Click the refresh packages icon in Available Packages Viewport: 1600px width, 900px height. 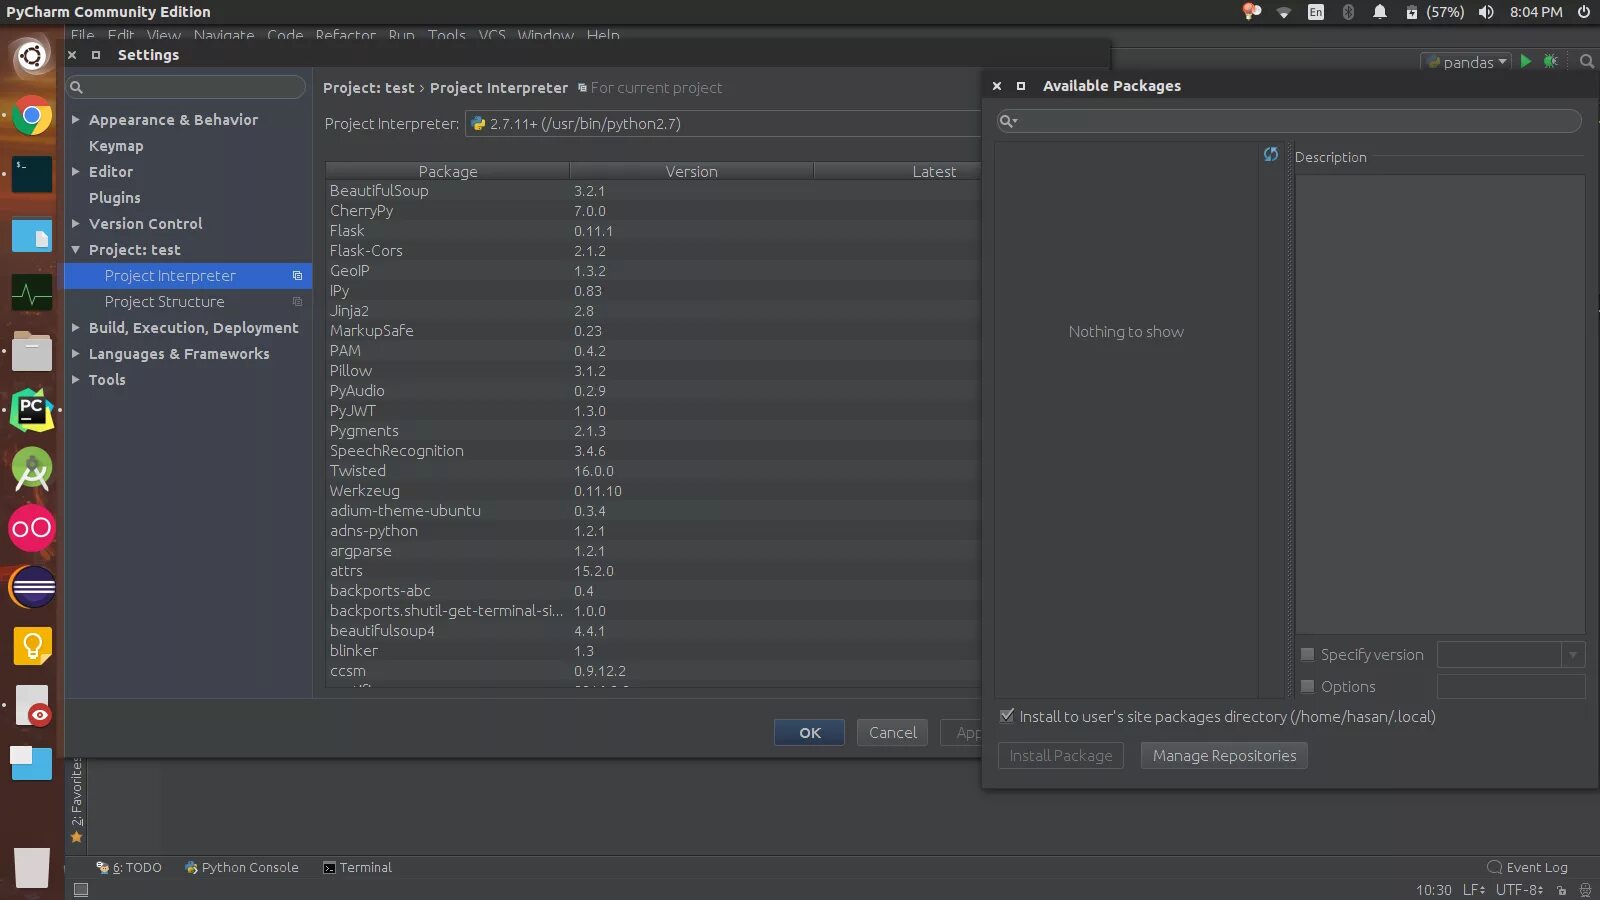[1270, 154]
